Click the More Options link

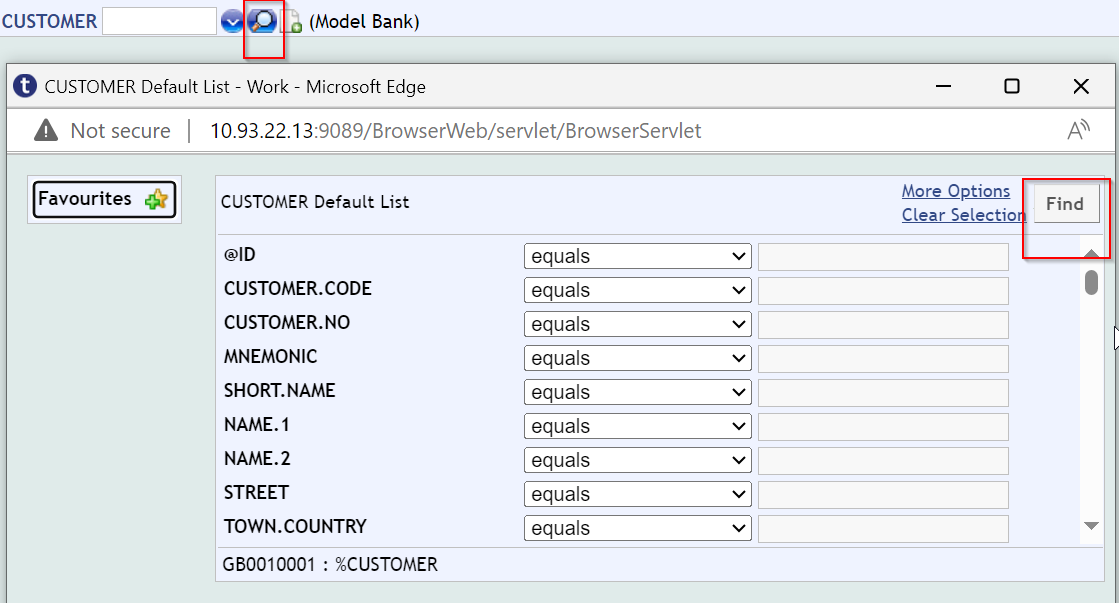pyautogui.click(x=955, y=191)
